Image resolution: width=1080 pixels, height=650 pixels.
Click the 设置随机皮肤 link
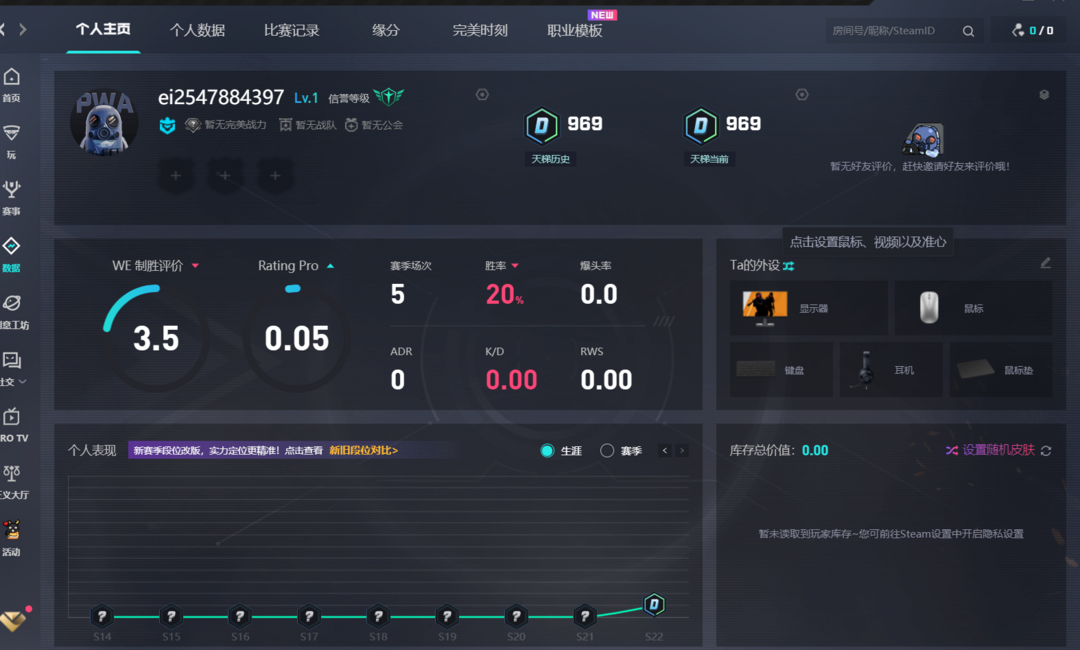(x=998, y=450)
